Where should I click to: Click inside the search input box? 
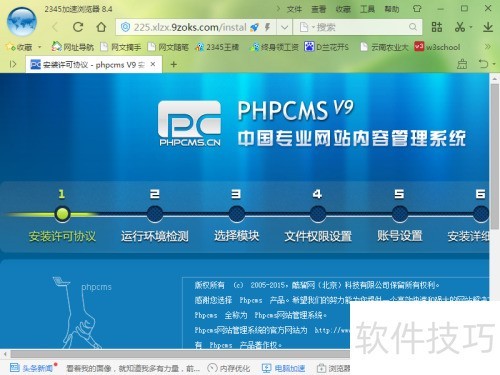click(361, 27)
